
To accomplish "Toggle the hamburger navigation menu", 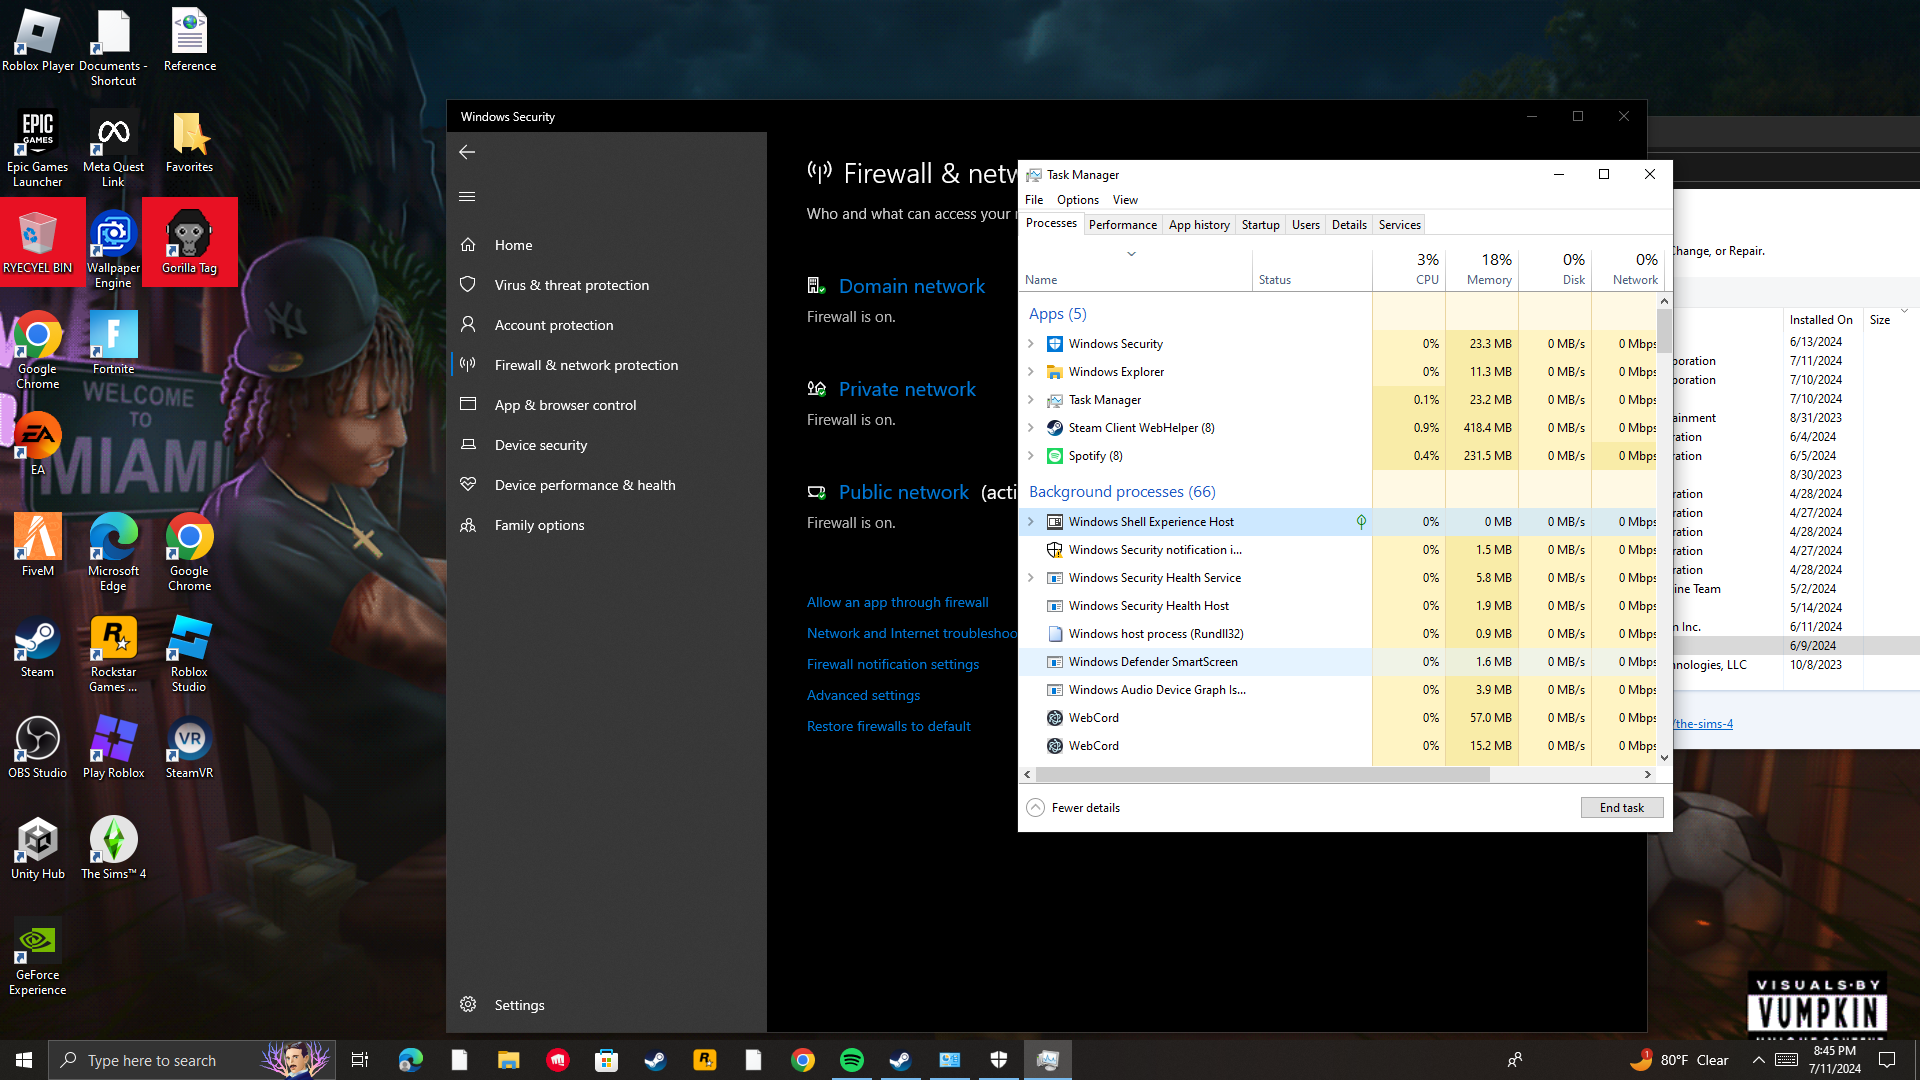I will (x=467, y=197).
